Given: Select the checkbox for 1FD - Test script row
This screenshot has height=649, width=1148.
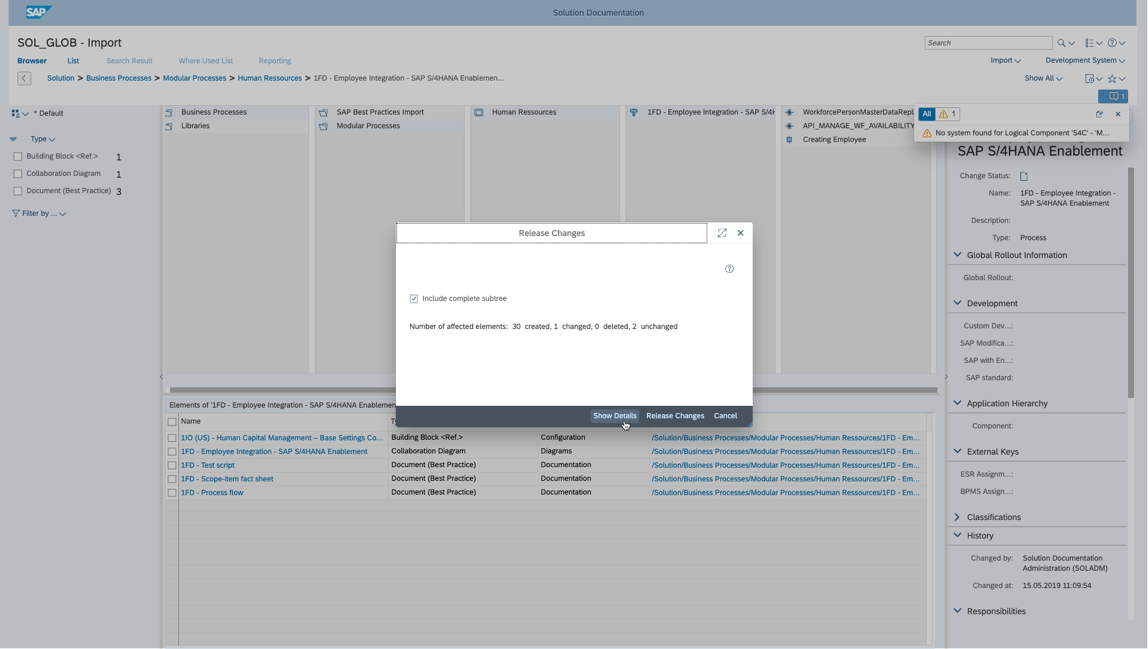Looking at the screenshot, I should 171,465.
